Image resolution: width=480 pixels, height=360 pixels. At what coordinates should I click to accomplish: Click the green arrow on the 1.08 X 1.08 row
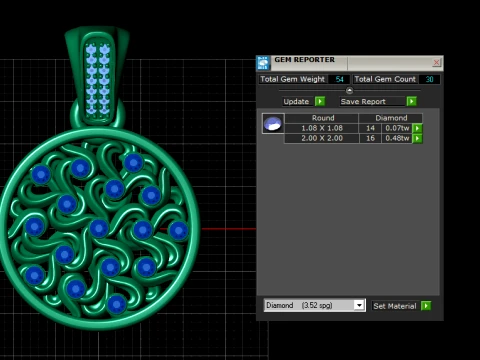(x=417, y=128)
